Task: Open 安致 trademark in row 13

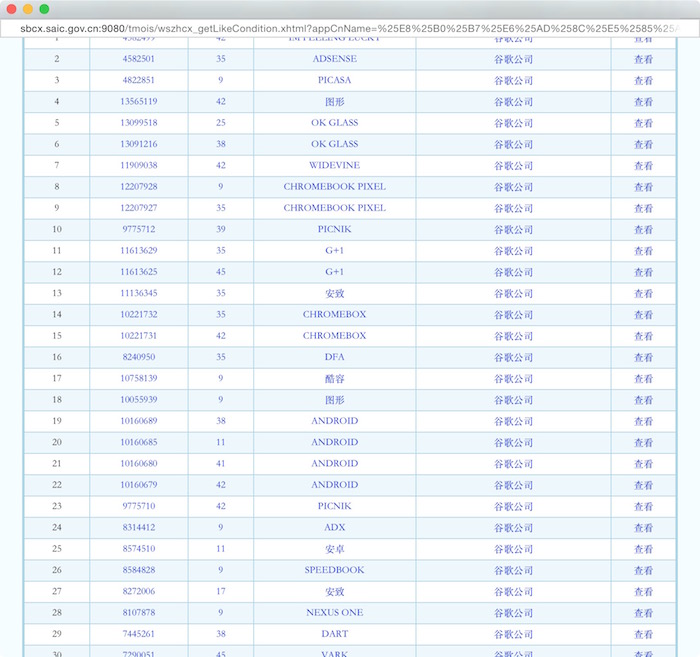Action: pyautogui.click(x=334, y=294)
